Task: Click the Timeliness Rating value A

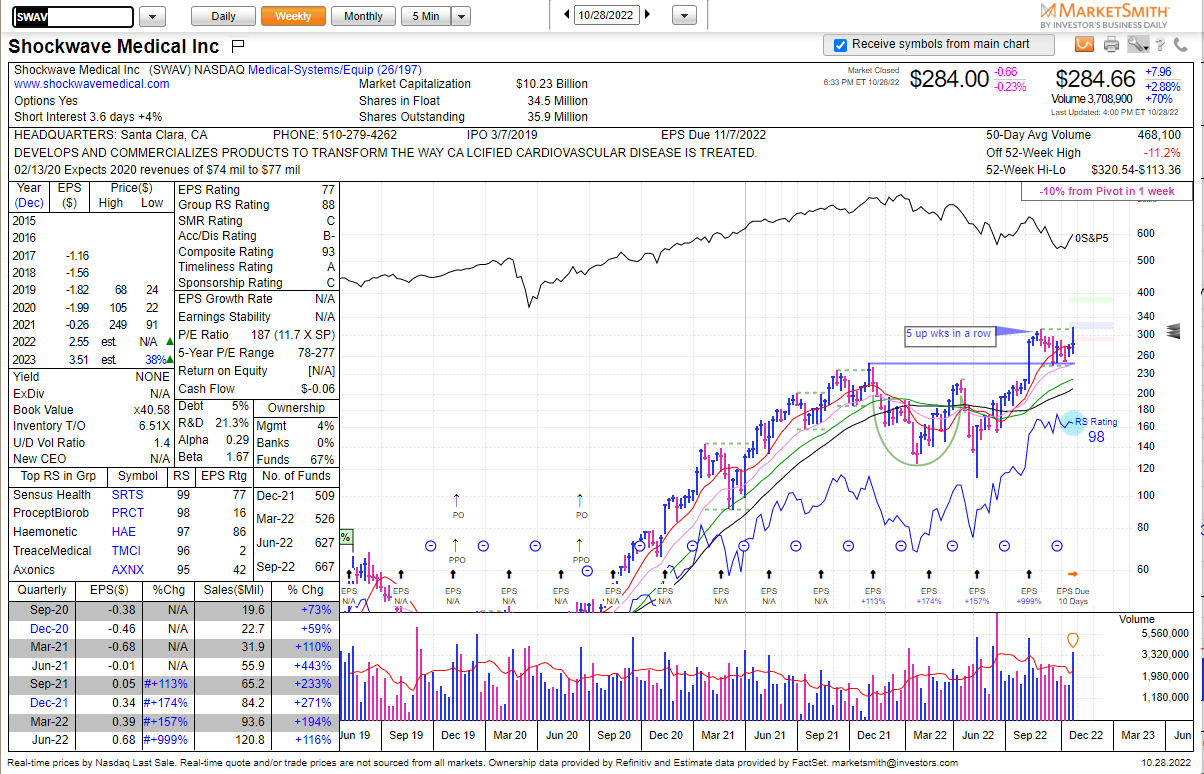Action: (x=331, y=267)
